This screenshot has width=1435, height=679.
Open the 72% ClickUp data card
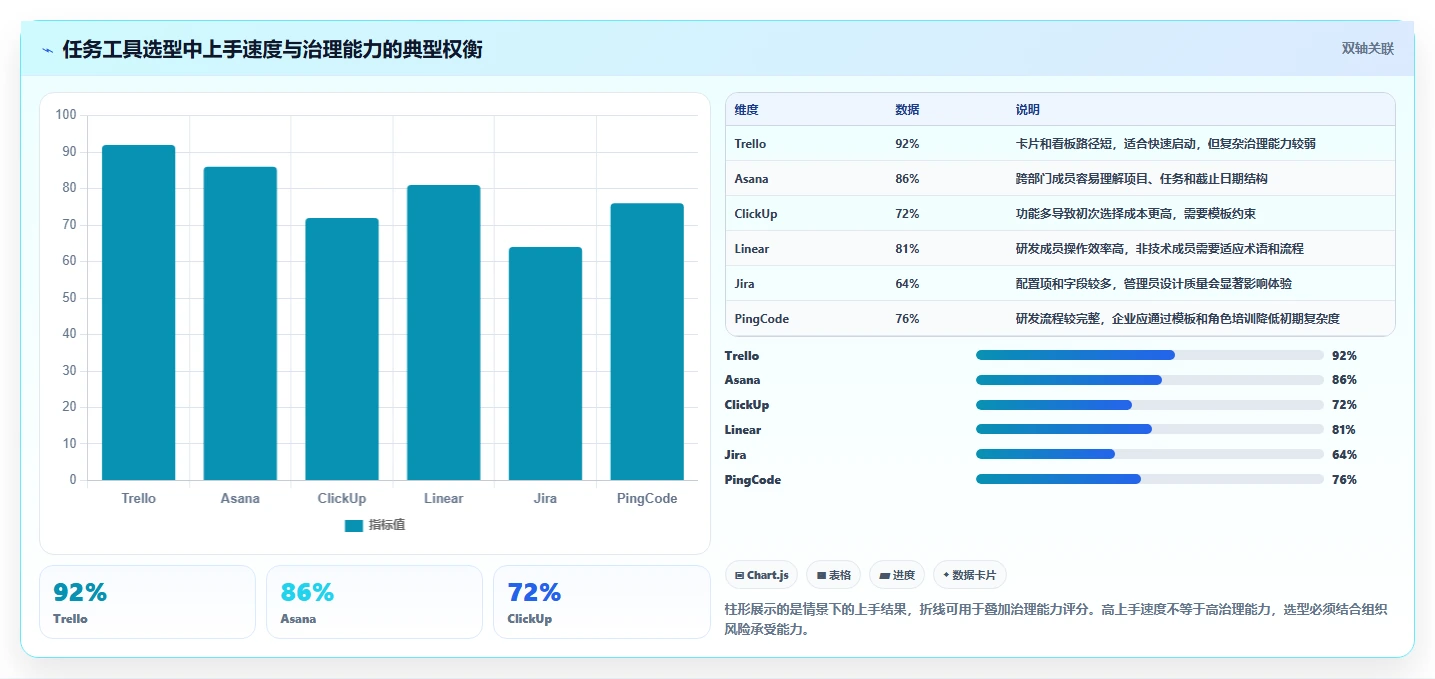pyautogui.click(x=601, y=602)
